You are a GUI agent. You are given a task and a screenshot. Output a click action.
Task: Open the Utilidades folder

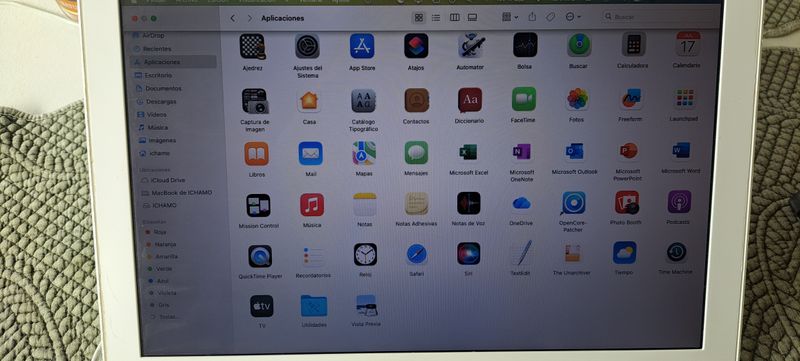[x=314, y=306]
